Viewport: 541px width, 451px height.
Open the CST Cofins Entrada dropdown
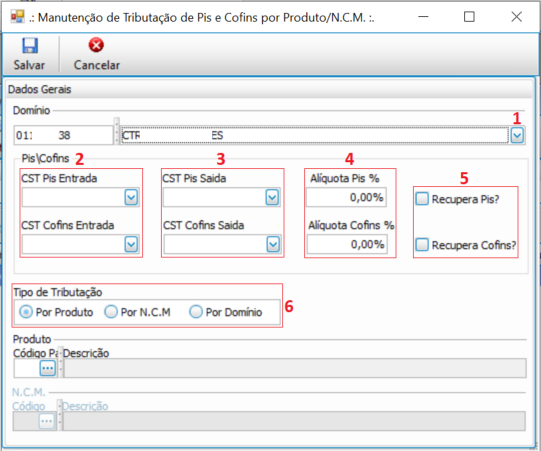pyautogui.click(x=131, y=245)
